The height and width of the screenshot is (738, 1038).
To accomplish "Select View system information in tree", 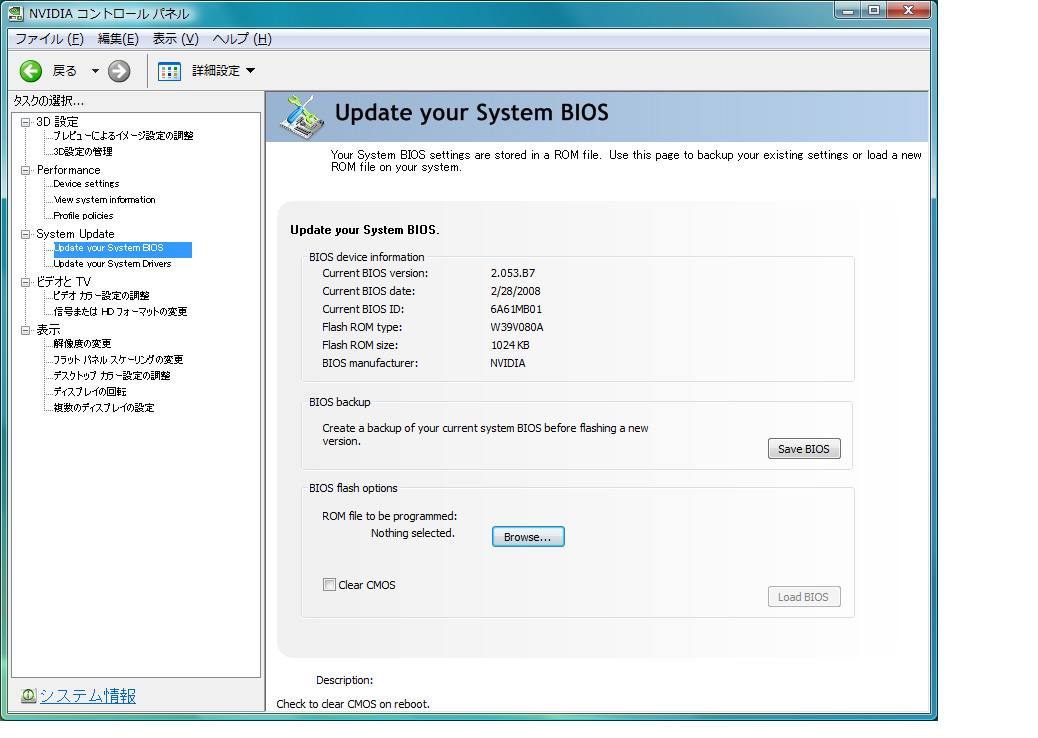I will click(104, 200).
